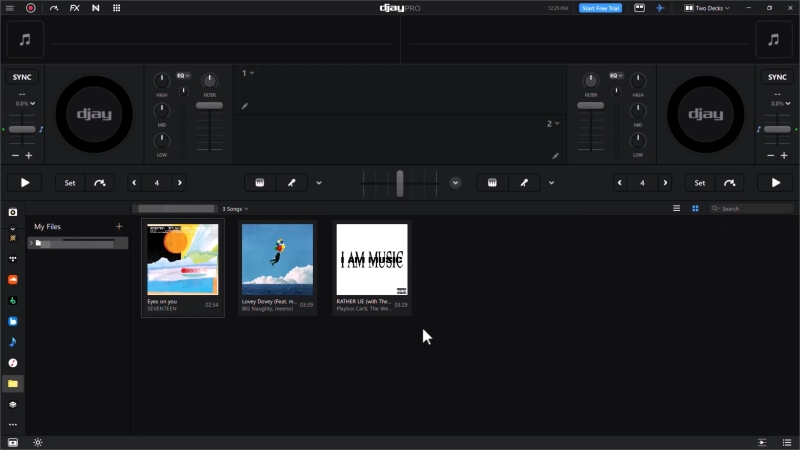Open the TIDAL library source

click(x=13, y=259)
